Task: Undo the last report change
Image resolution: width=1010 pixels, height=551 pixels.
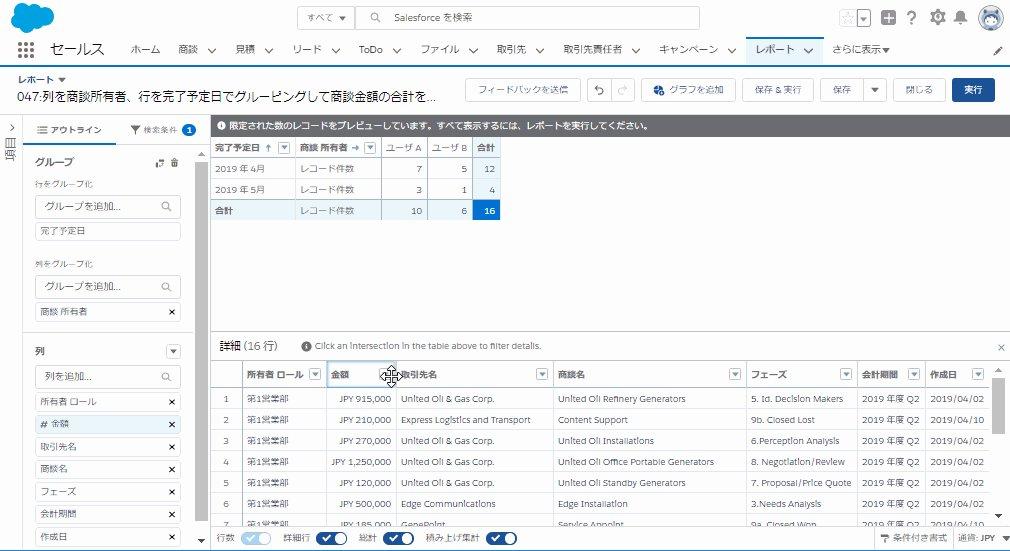Action: (599, 90)
